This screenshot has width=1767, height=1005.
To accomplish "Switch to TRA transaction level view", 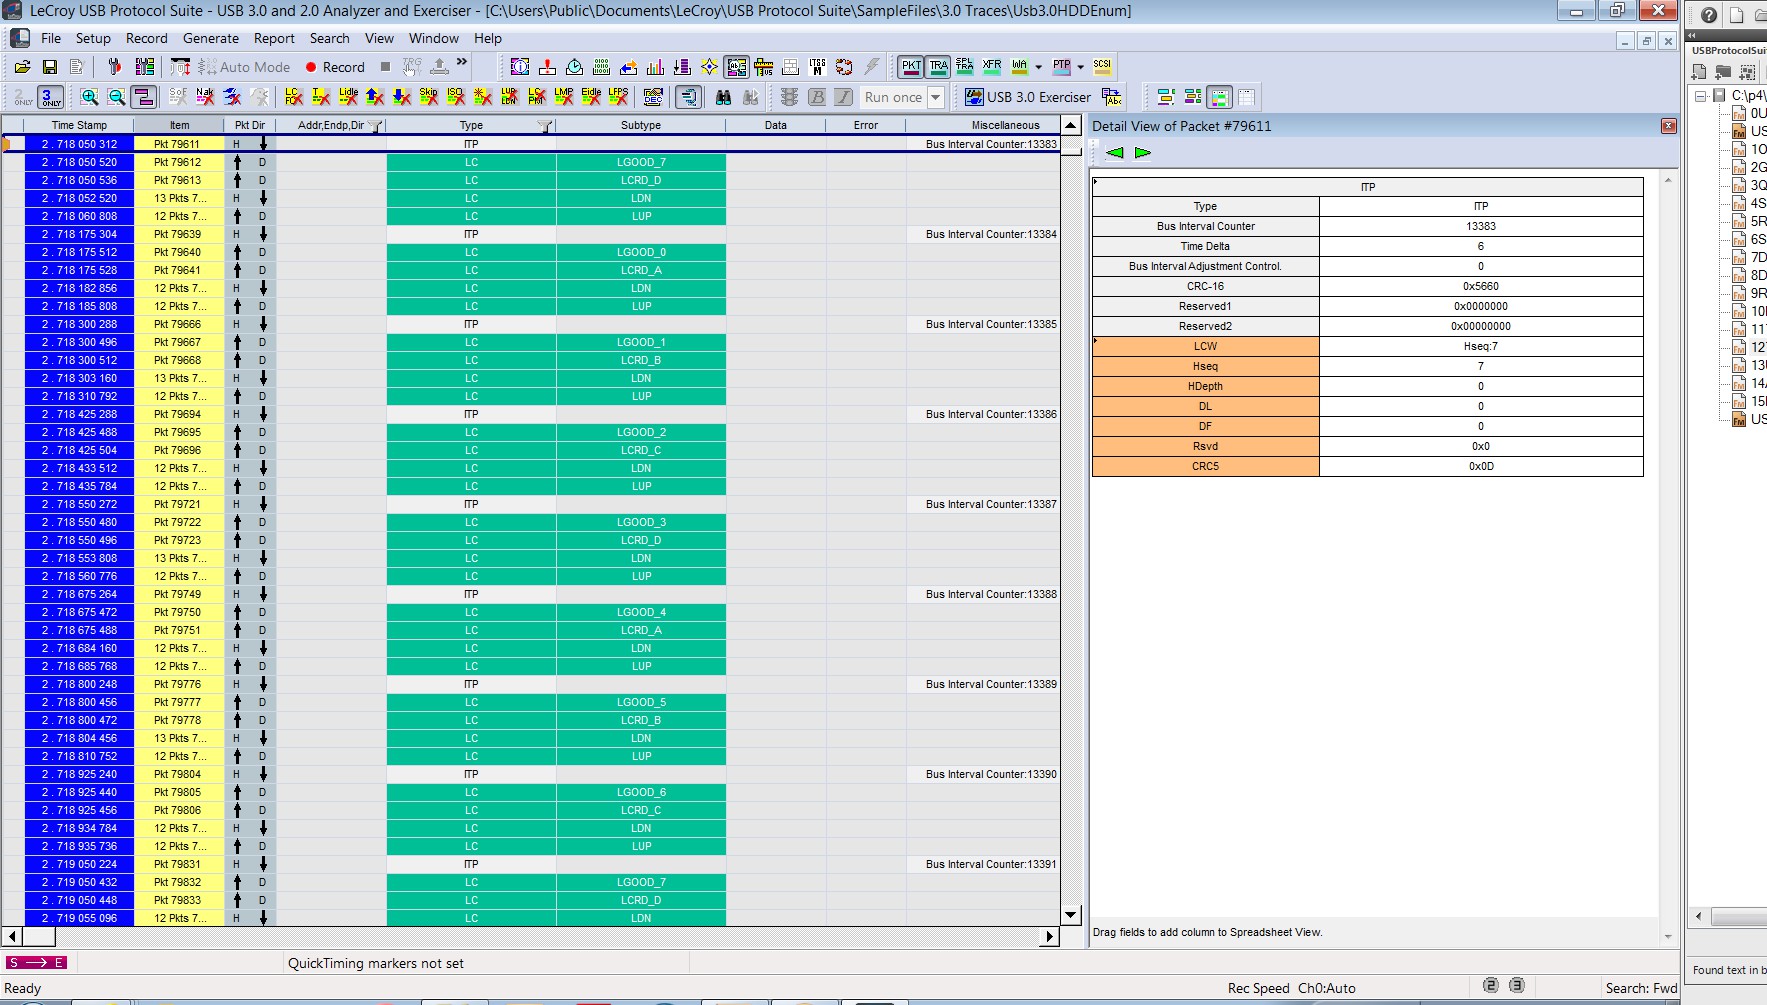I will point(938,67).
